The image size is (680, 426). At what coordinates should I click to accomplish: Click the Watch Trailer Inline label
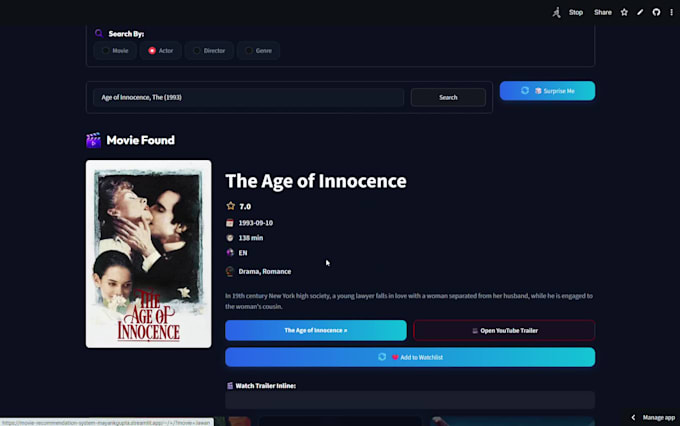tap(266, 386)
